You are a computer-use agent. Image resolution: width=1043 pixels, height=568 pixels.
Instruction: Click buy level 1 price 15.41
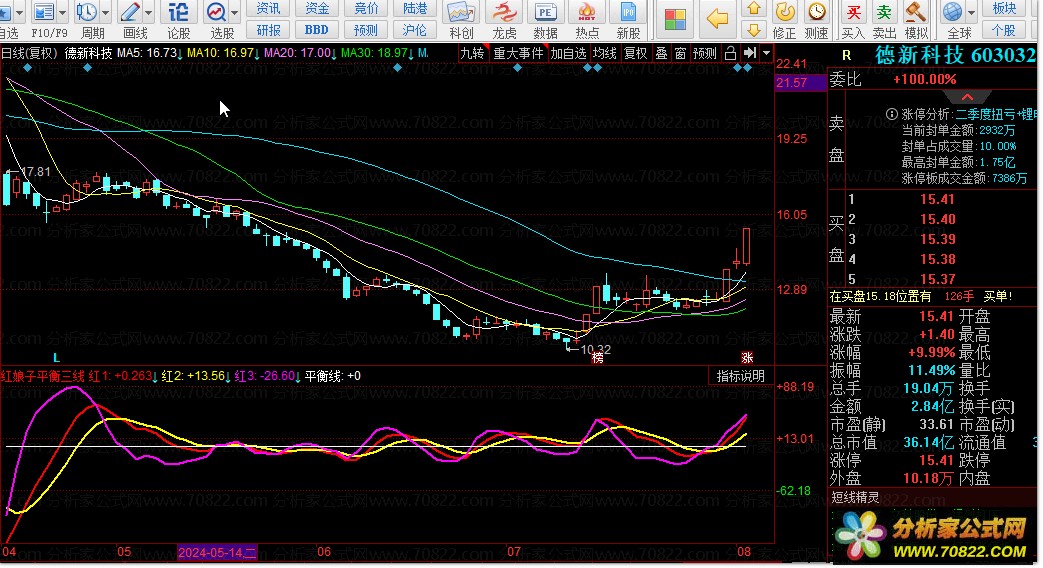point(937,200)
